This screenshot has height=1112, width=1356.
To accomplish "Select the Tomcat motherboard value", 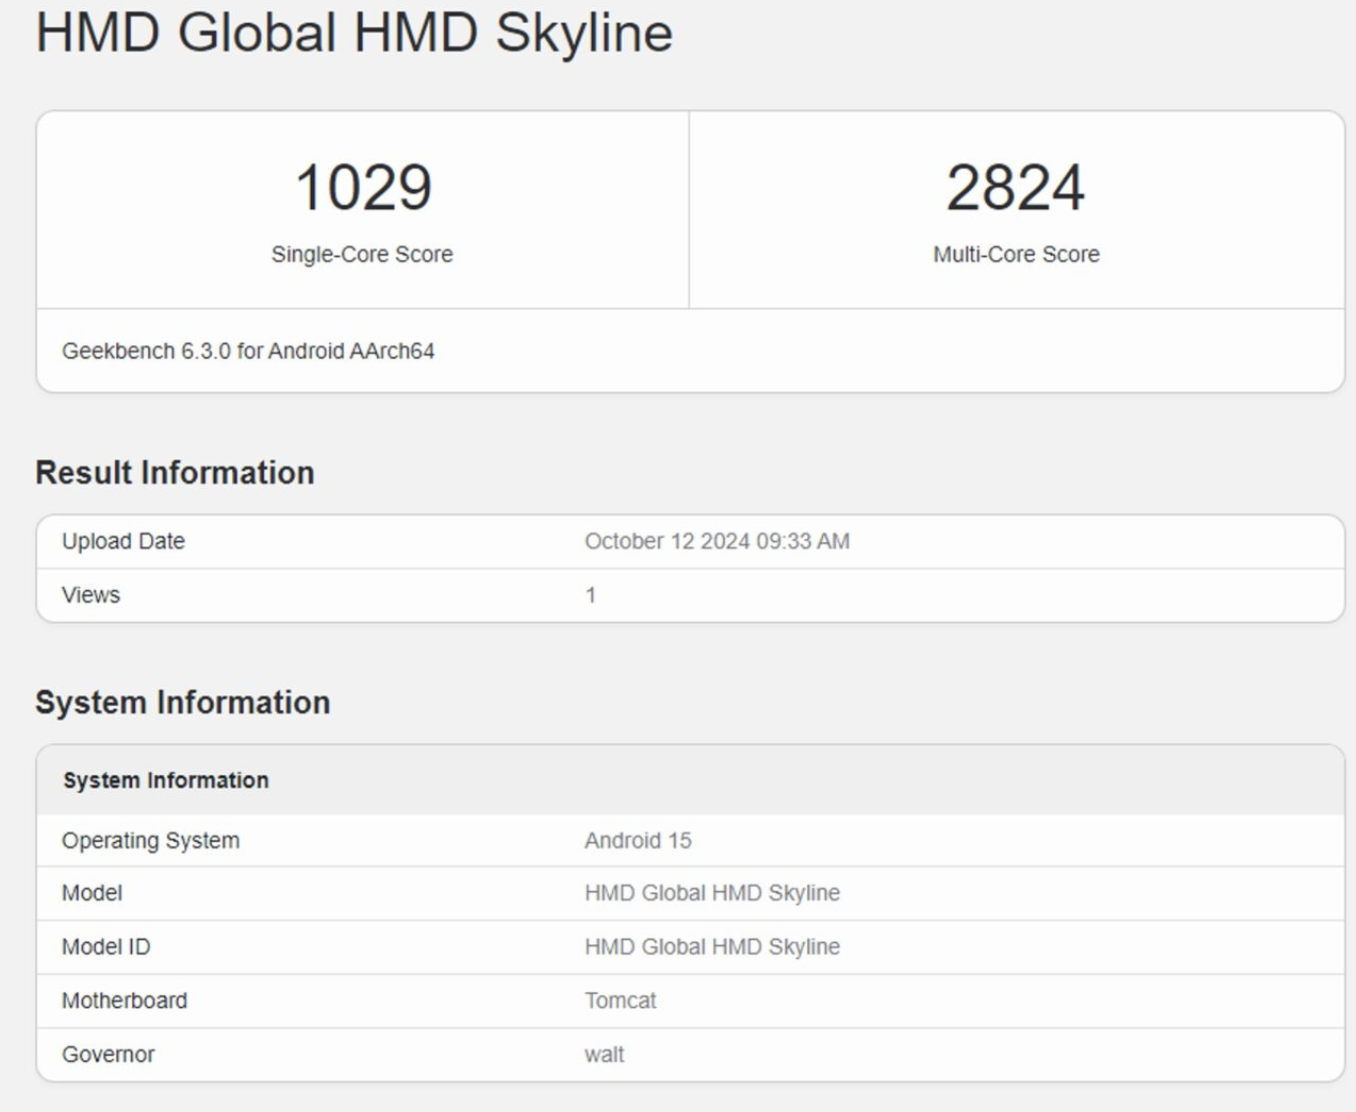I will [x=620, y=1001].
